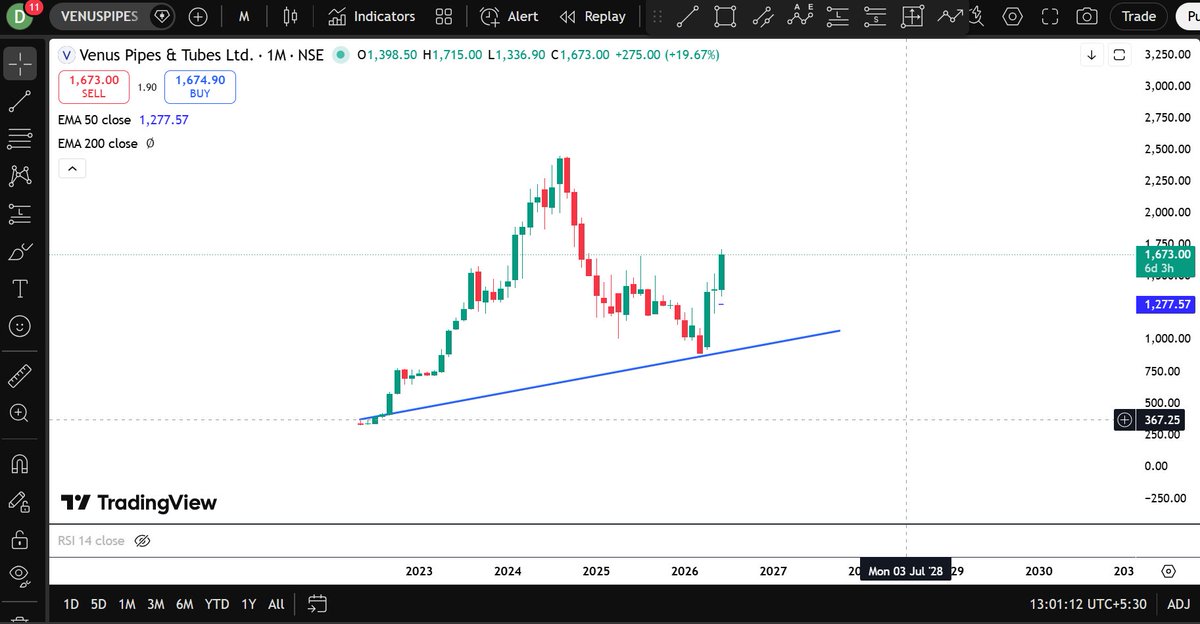Open the XABCD patterns tool group
Screen dimensions: 1200x624
tap(20, 175)
